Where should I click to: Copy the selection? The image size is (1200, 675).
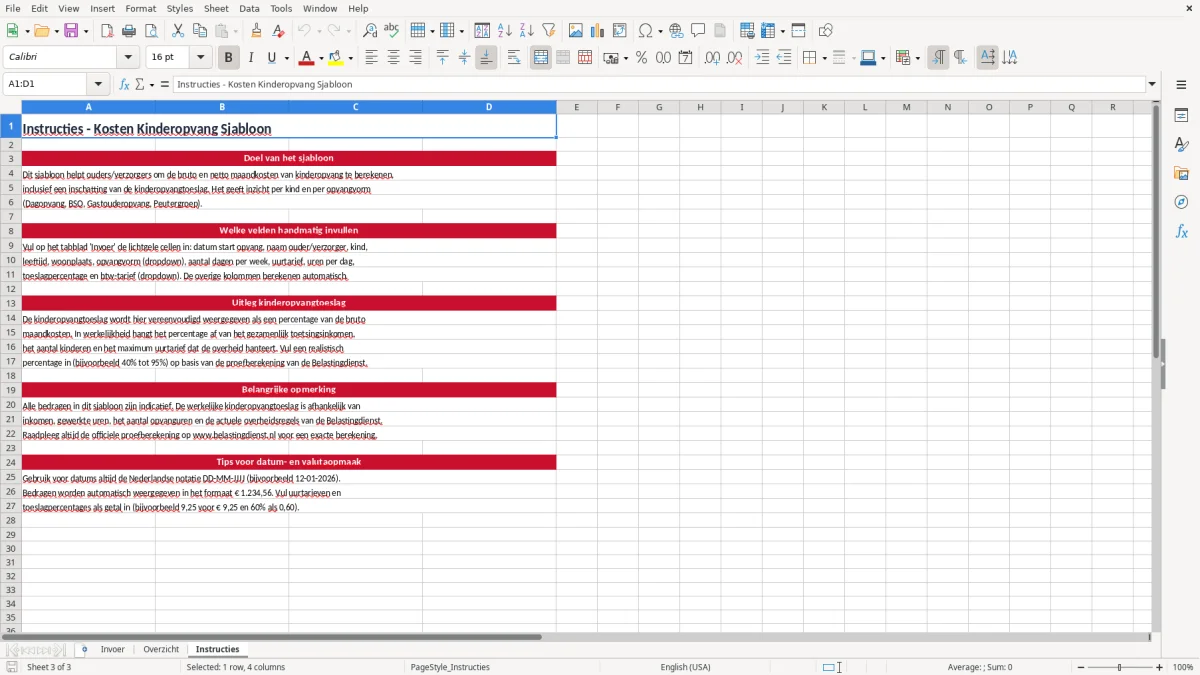[x=200, y=31]
